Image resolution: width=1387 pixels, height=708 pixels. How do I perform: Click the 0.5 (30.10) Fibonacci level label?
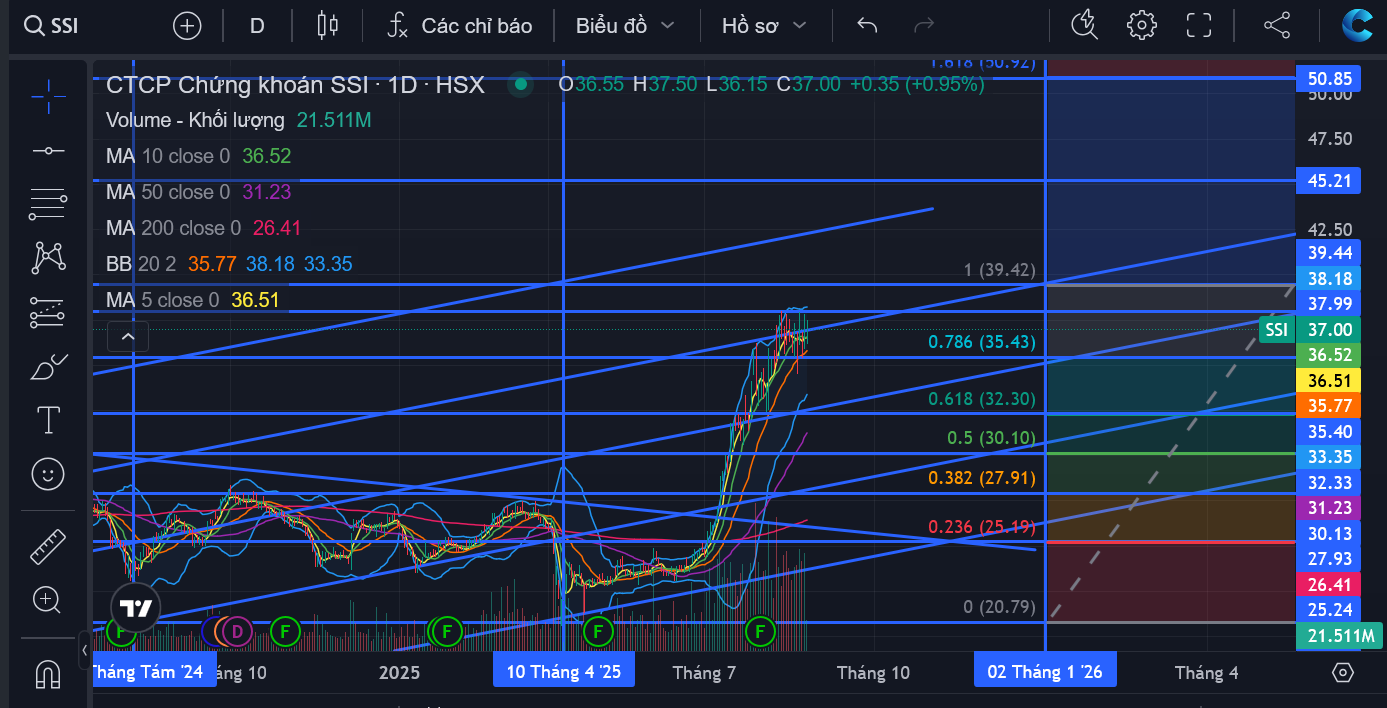[x=991, y=438]
